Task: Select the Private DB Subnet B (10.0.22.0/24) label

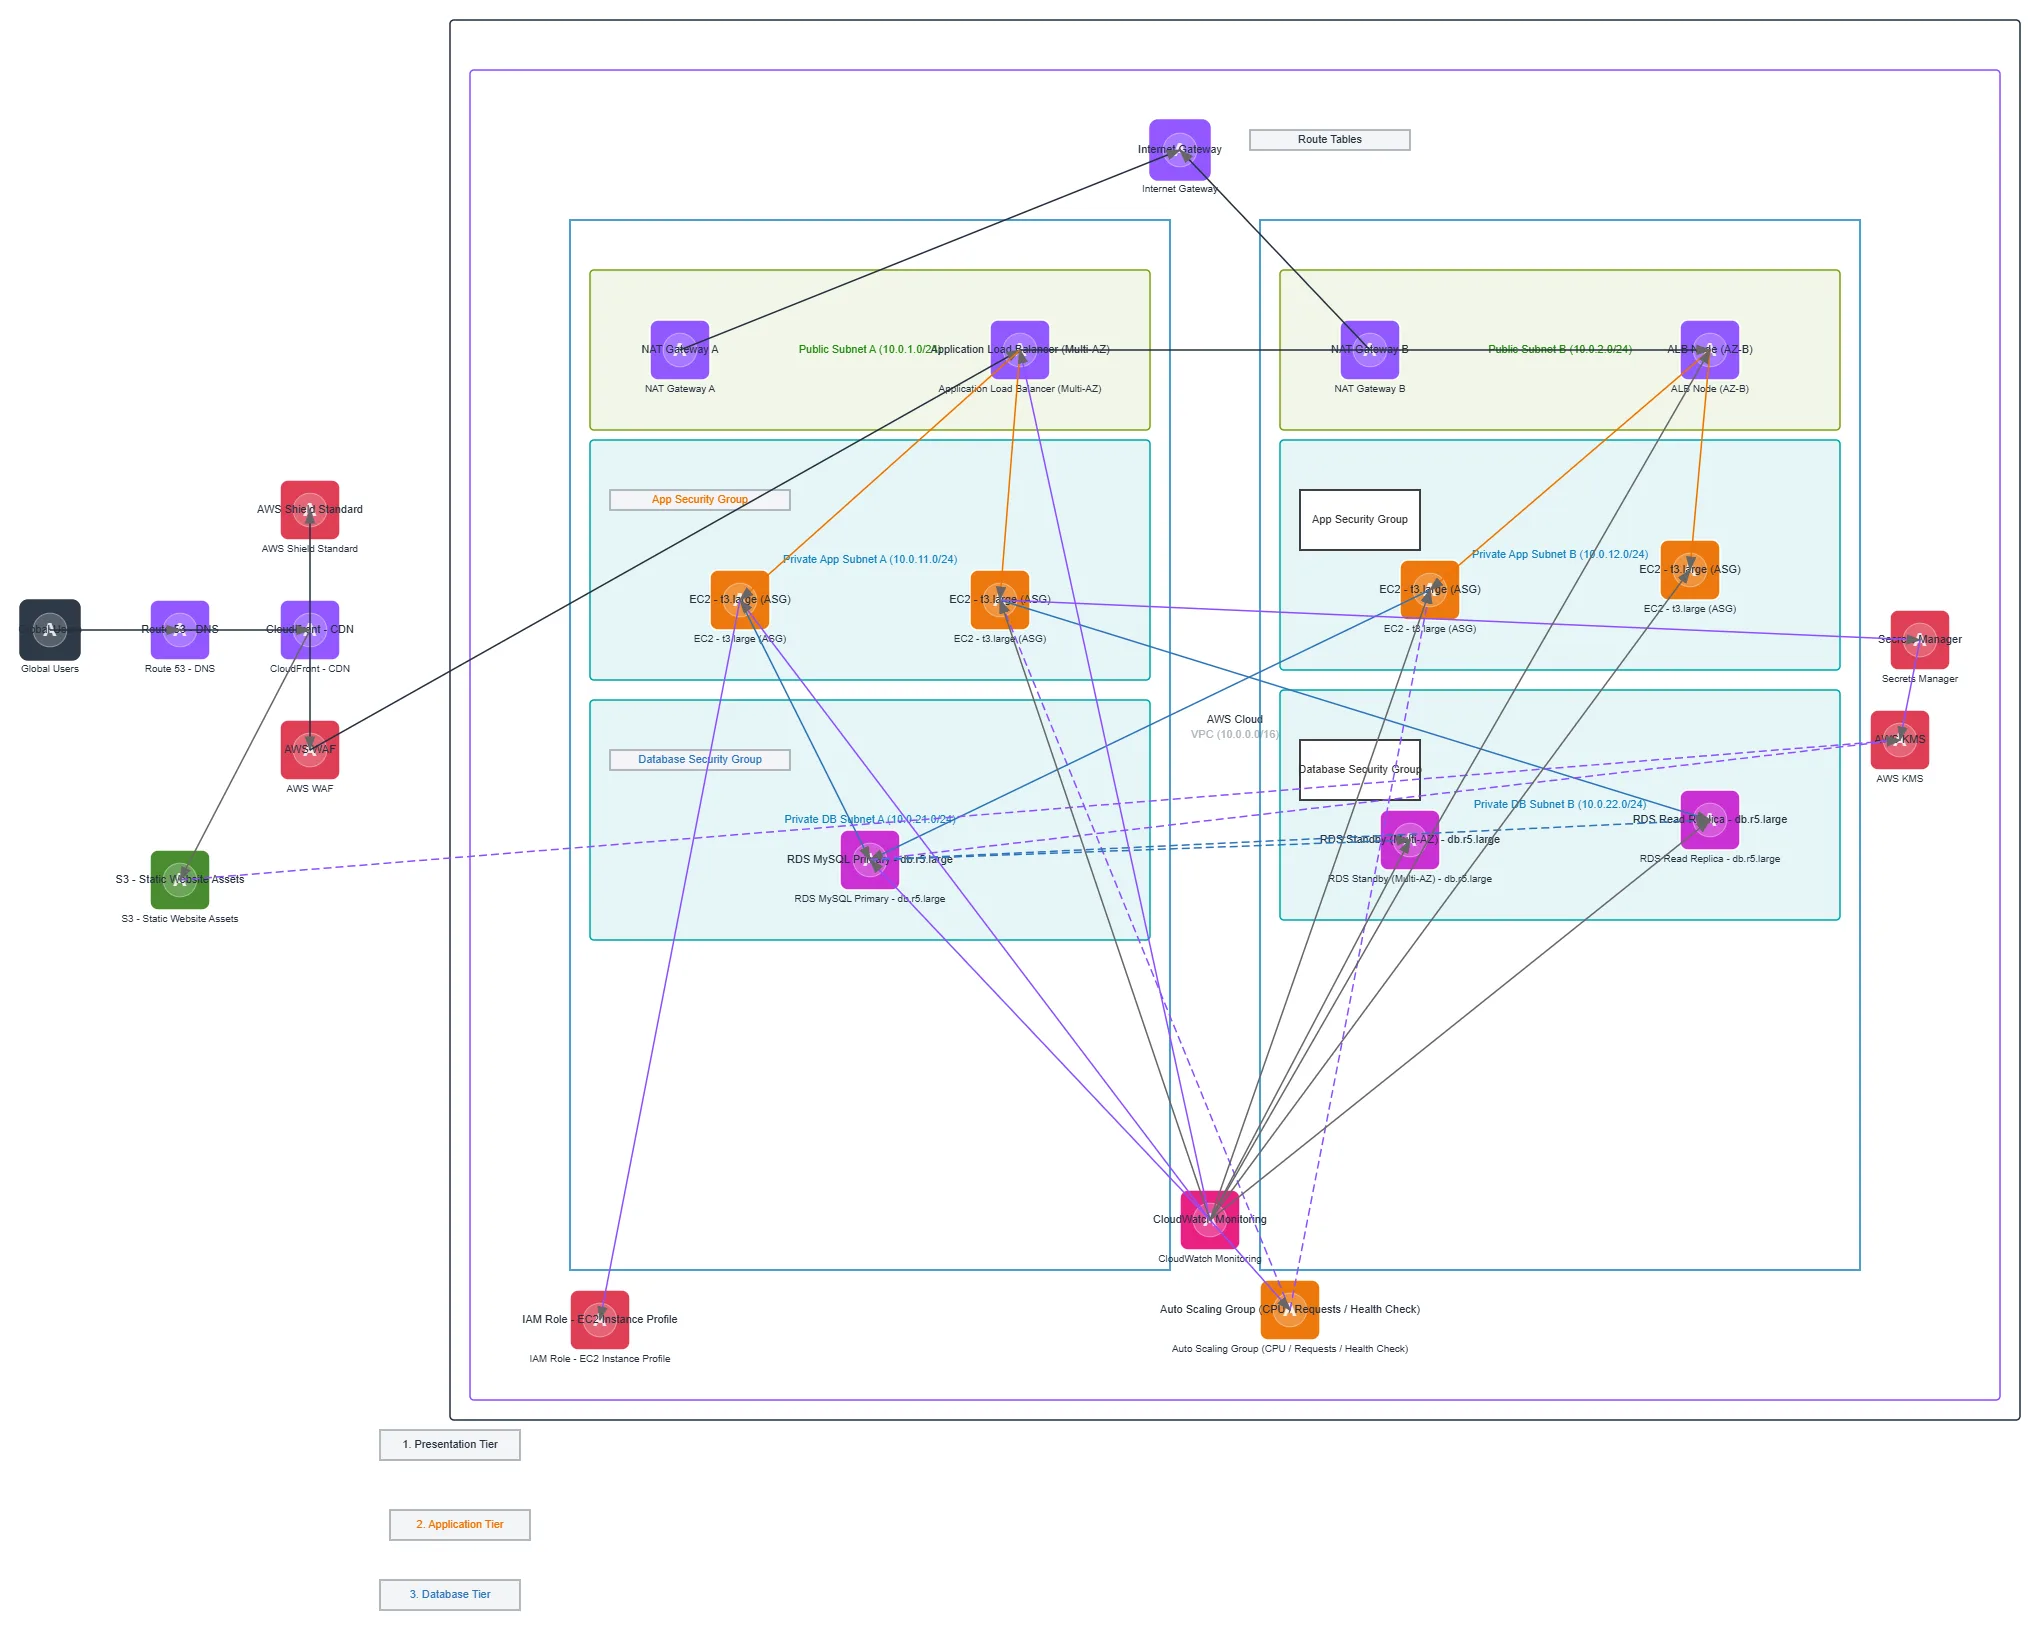Action: coord(1560,805)
